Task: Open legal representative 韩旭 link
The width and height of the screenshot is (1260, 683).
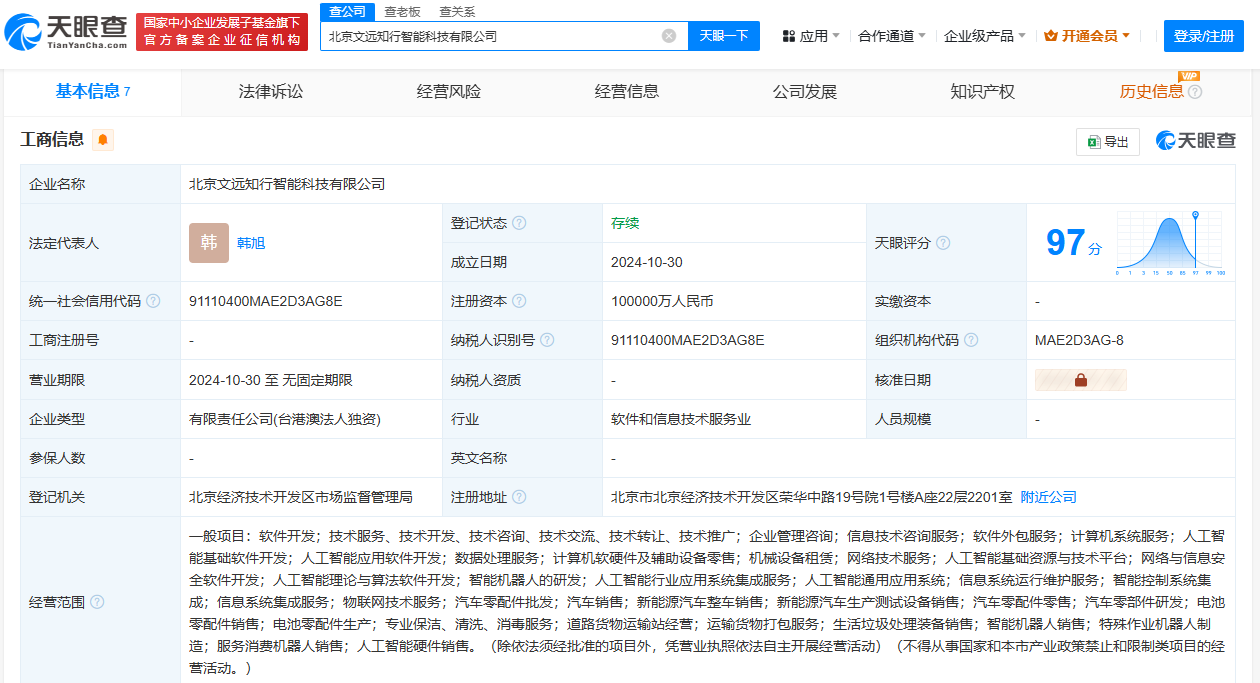Action: click(x=251, y=243)
